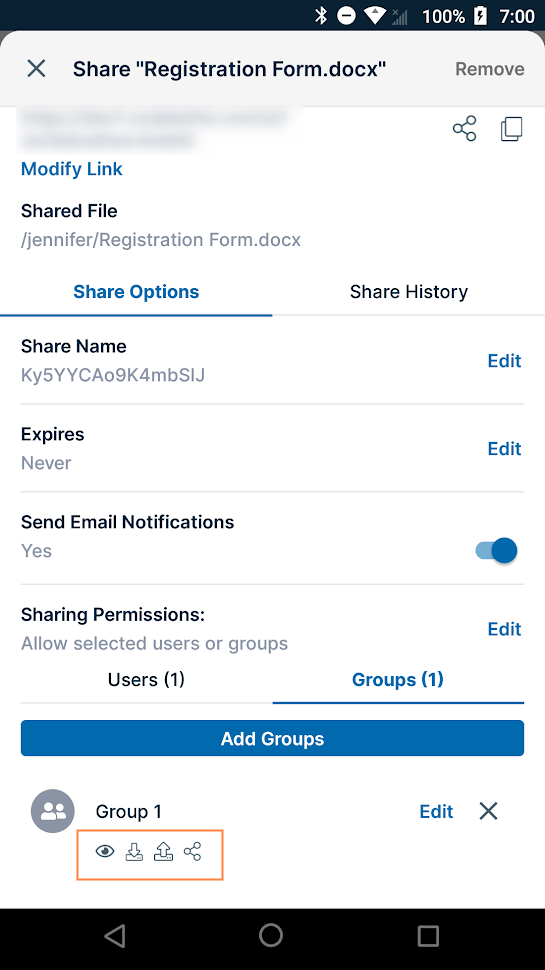
Task: Tap the upload permission icon for Group 1
Action: [x=163, y=852]
